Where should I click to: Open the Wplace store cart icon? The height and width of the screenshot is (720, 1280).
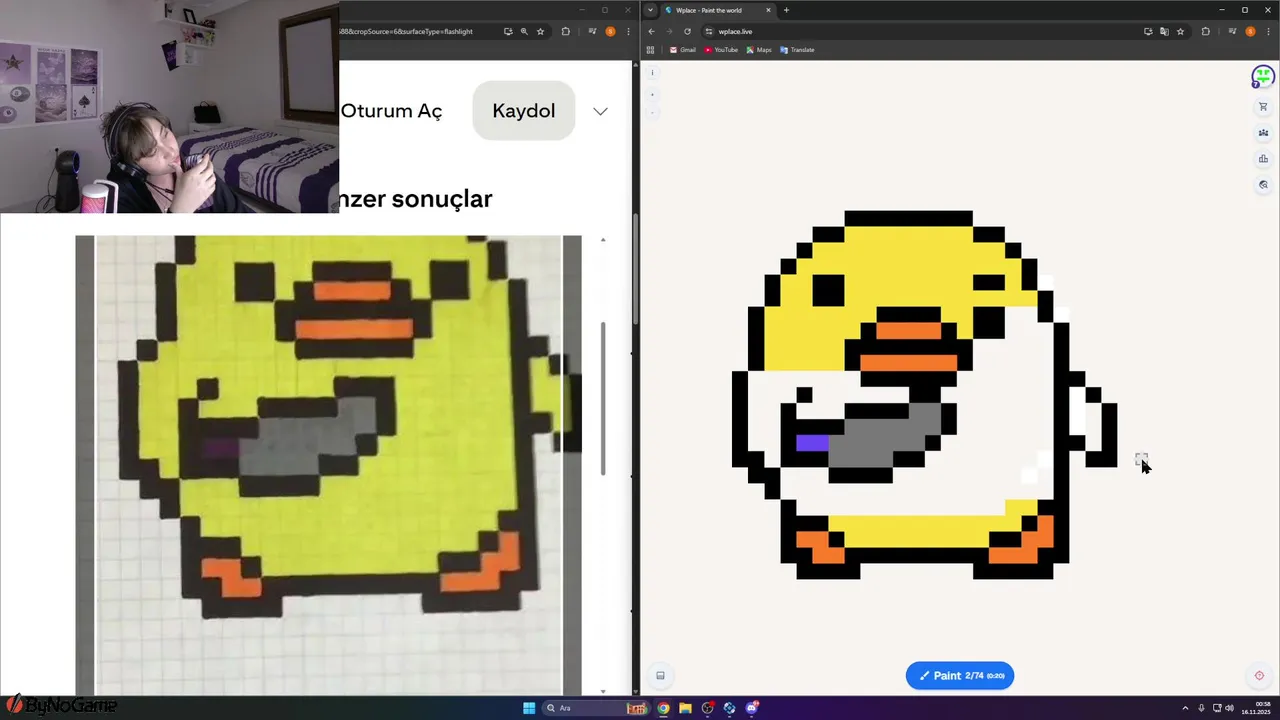[1263, 107]
